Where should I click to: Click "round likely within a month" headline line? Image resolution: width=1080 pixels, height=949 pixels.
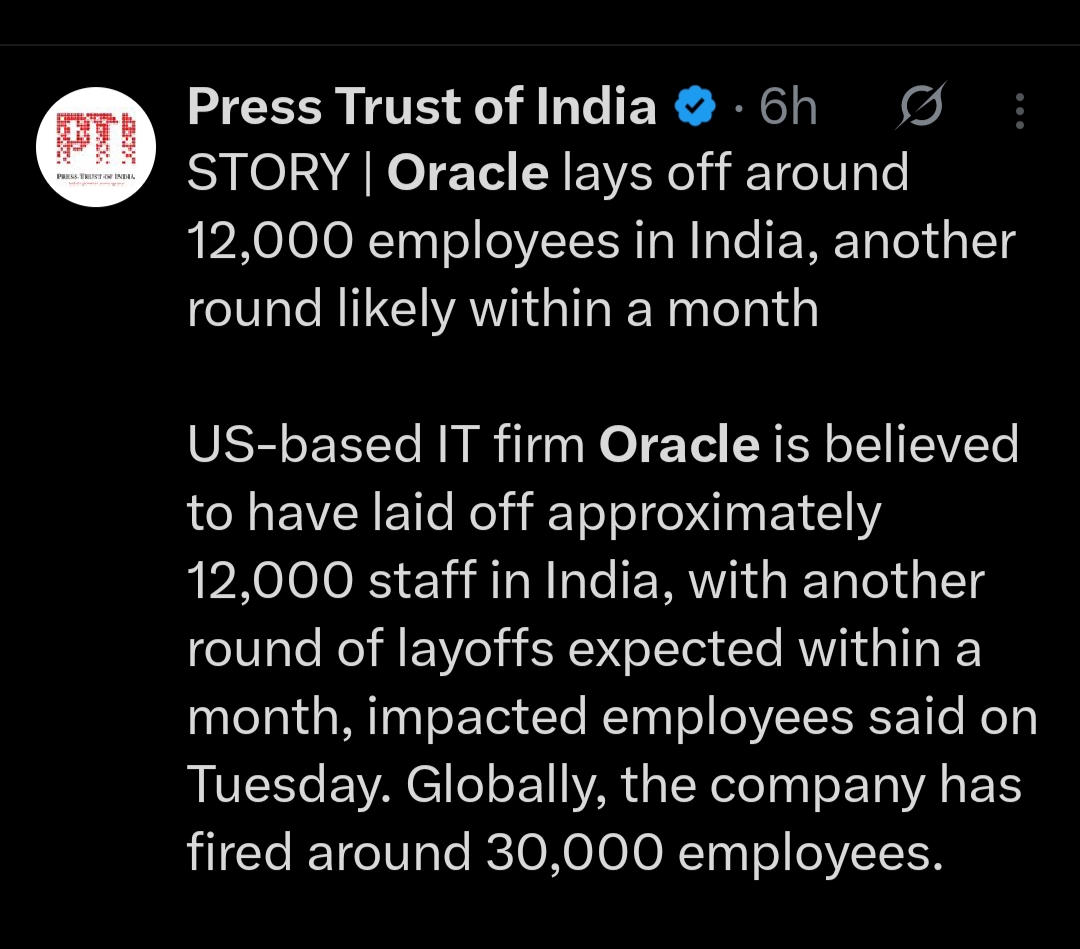(x=502, y=309)
